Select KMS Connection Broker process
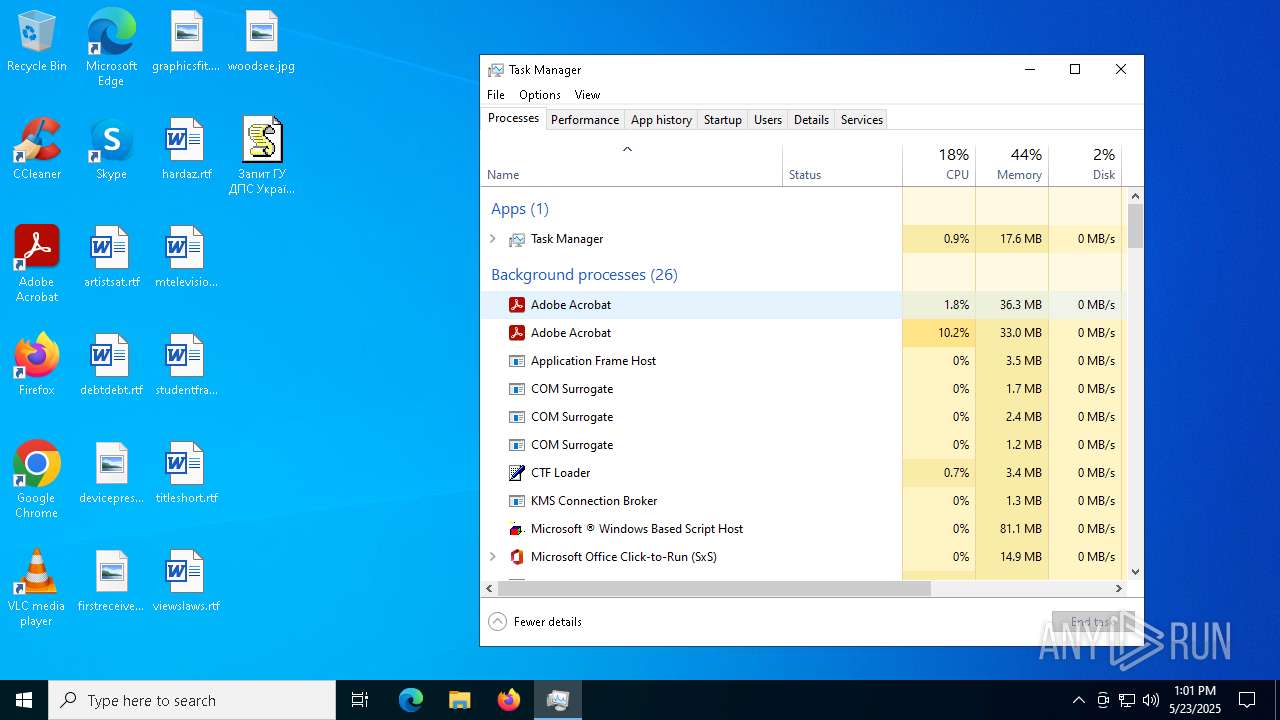The image size is (1280, 720). (801, 501)
